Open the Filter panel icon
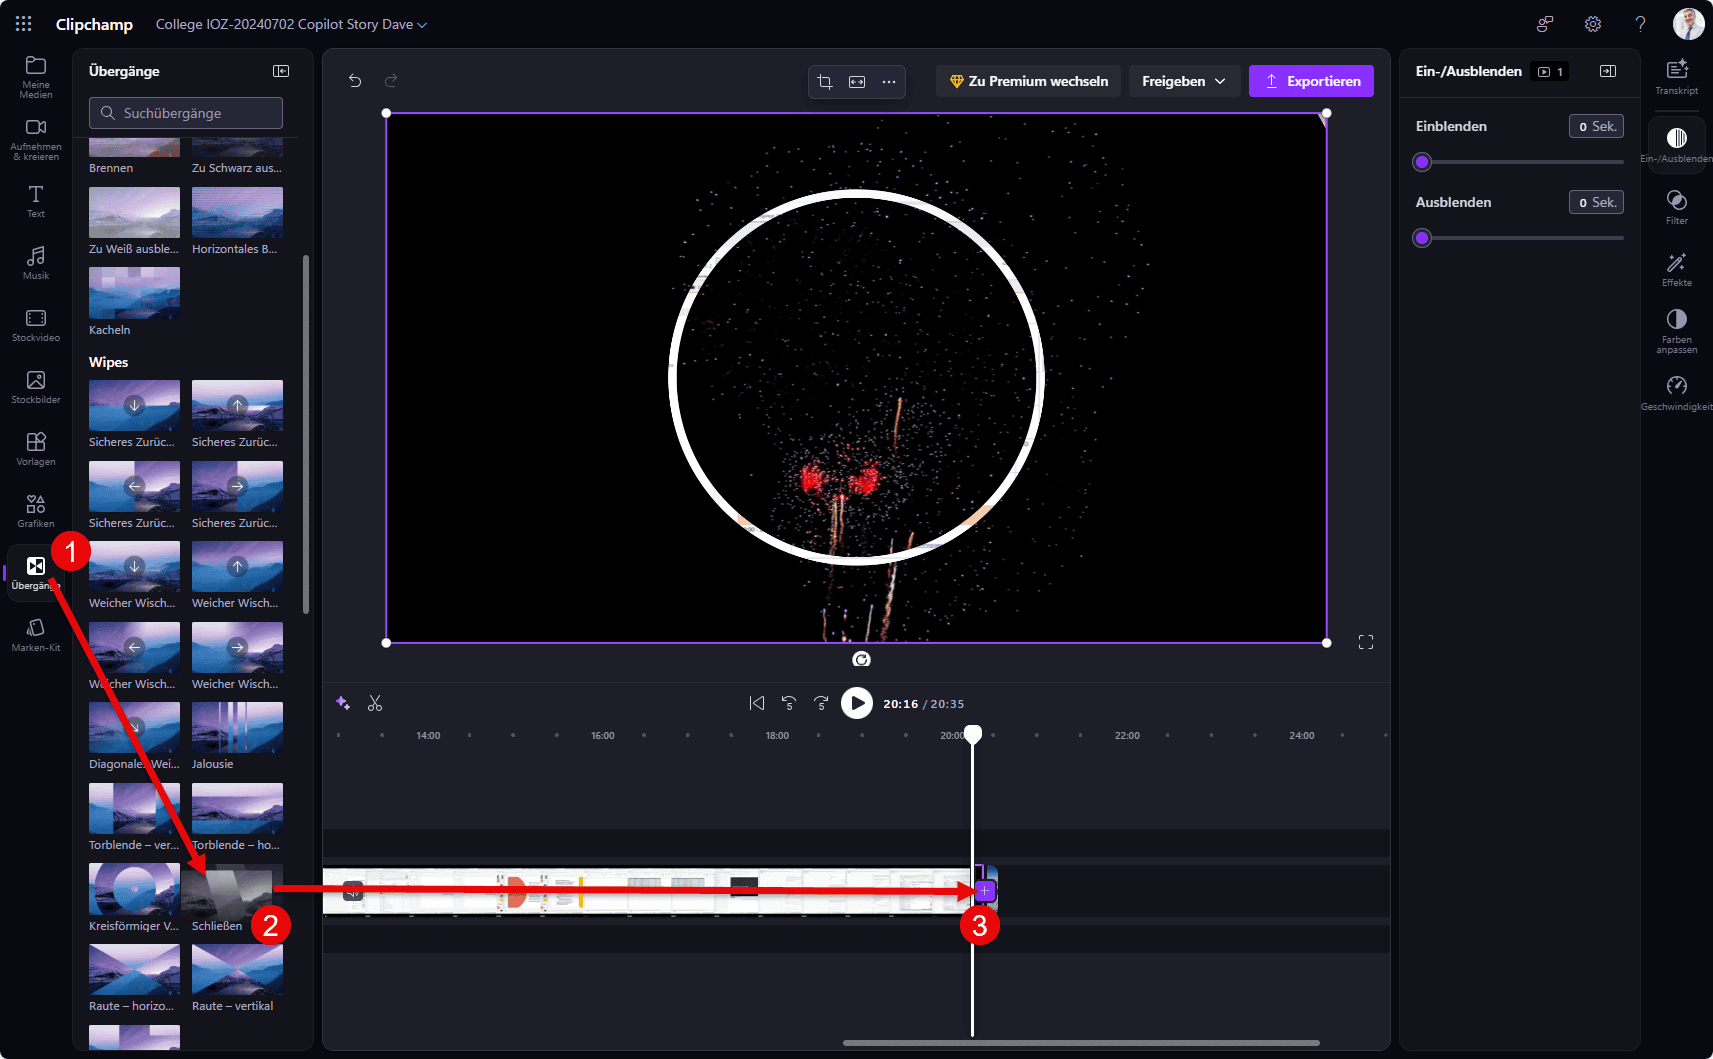Viewport: 1713px width, 1059px height. coord(1676,206)
